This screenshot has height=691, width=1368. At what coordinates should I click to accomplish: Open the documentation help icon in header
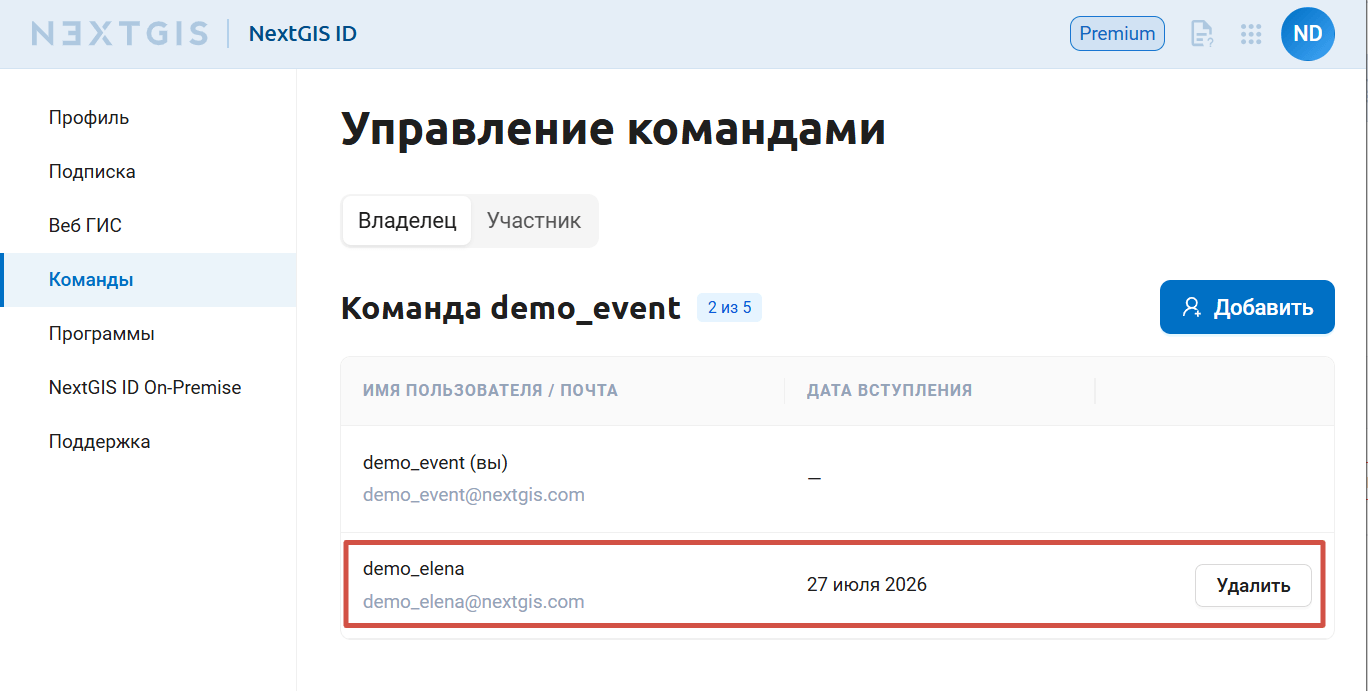pyautogui.click(x=1201, y=34)
